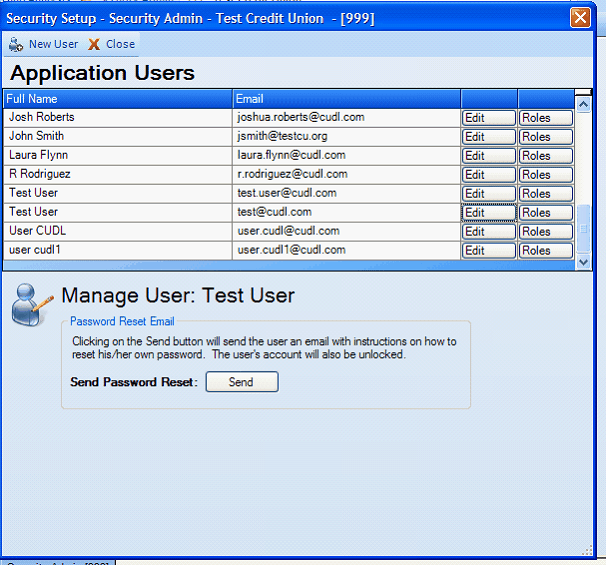Edit the Laura Flynn user

489,156
